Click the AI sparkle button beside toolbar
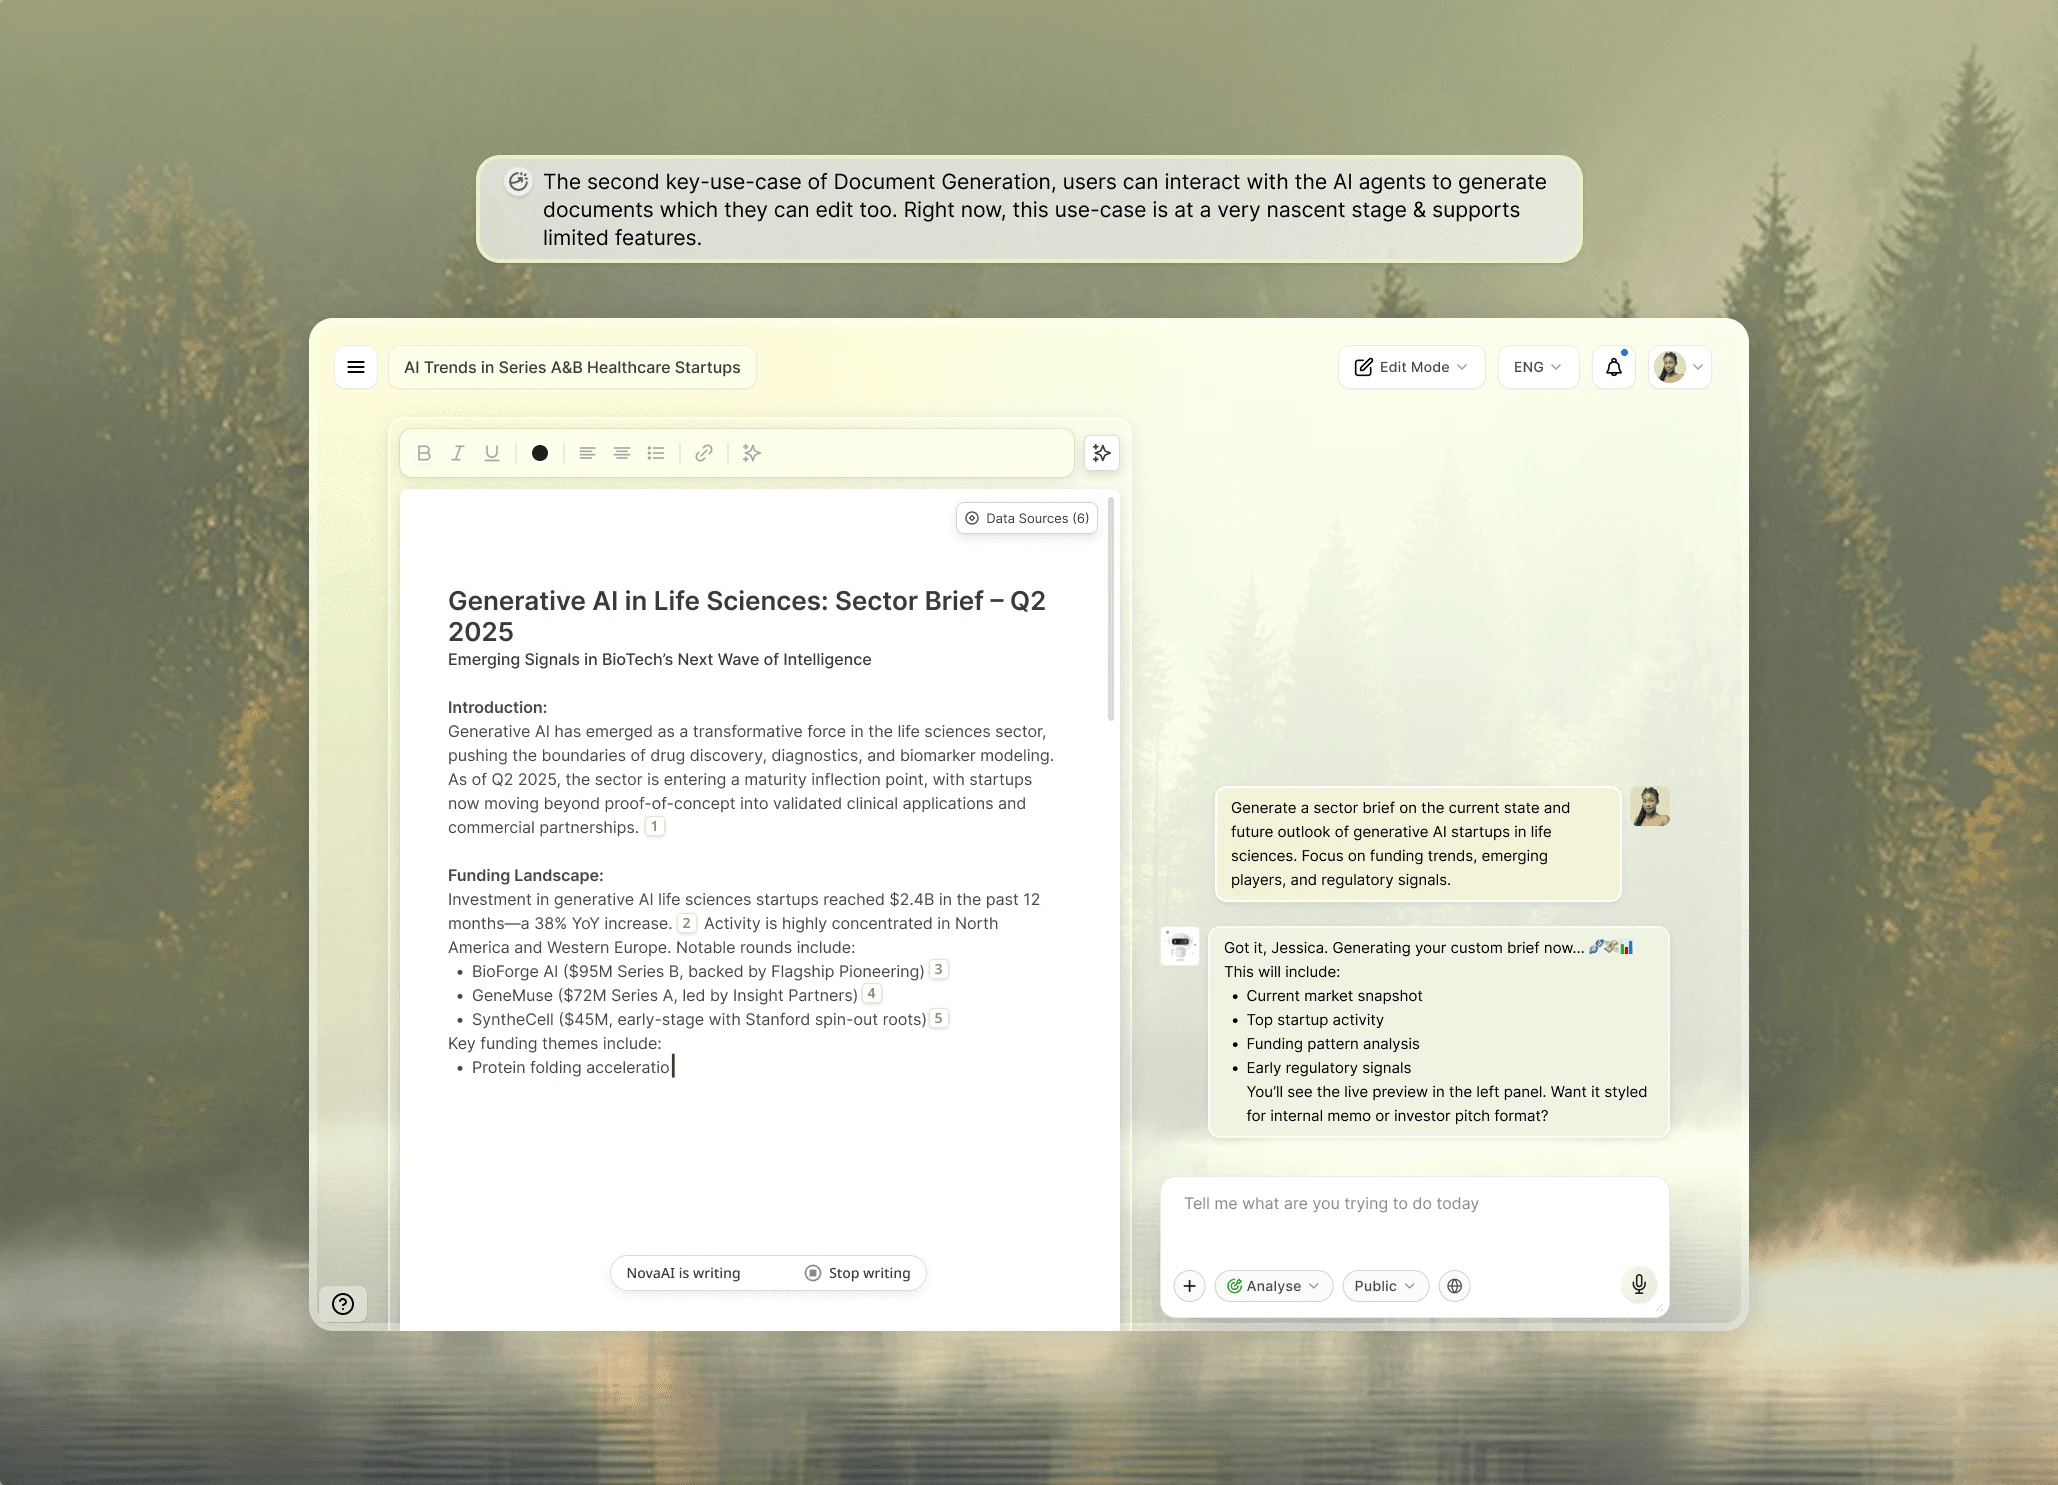Screen dimensions: 2058x1485 pyautogui.click(x=1101, y=453)
